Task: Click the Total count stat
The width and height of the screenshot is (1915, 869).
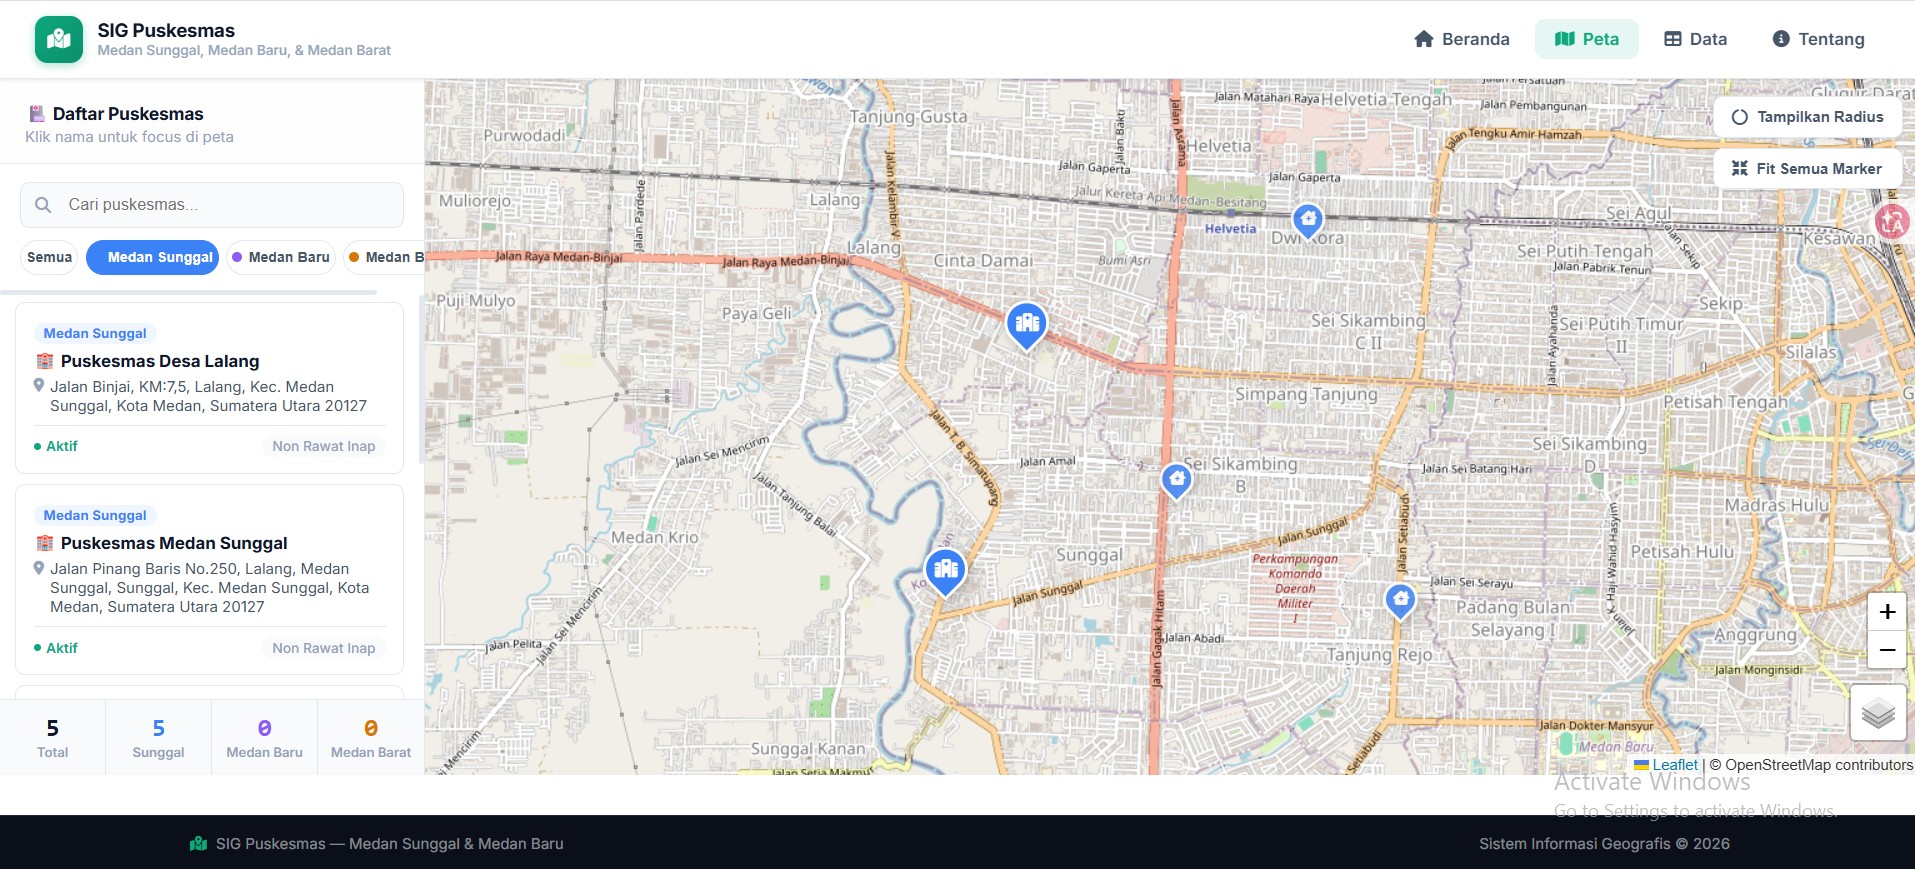Action: tap(52, 738)
